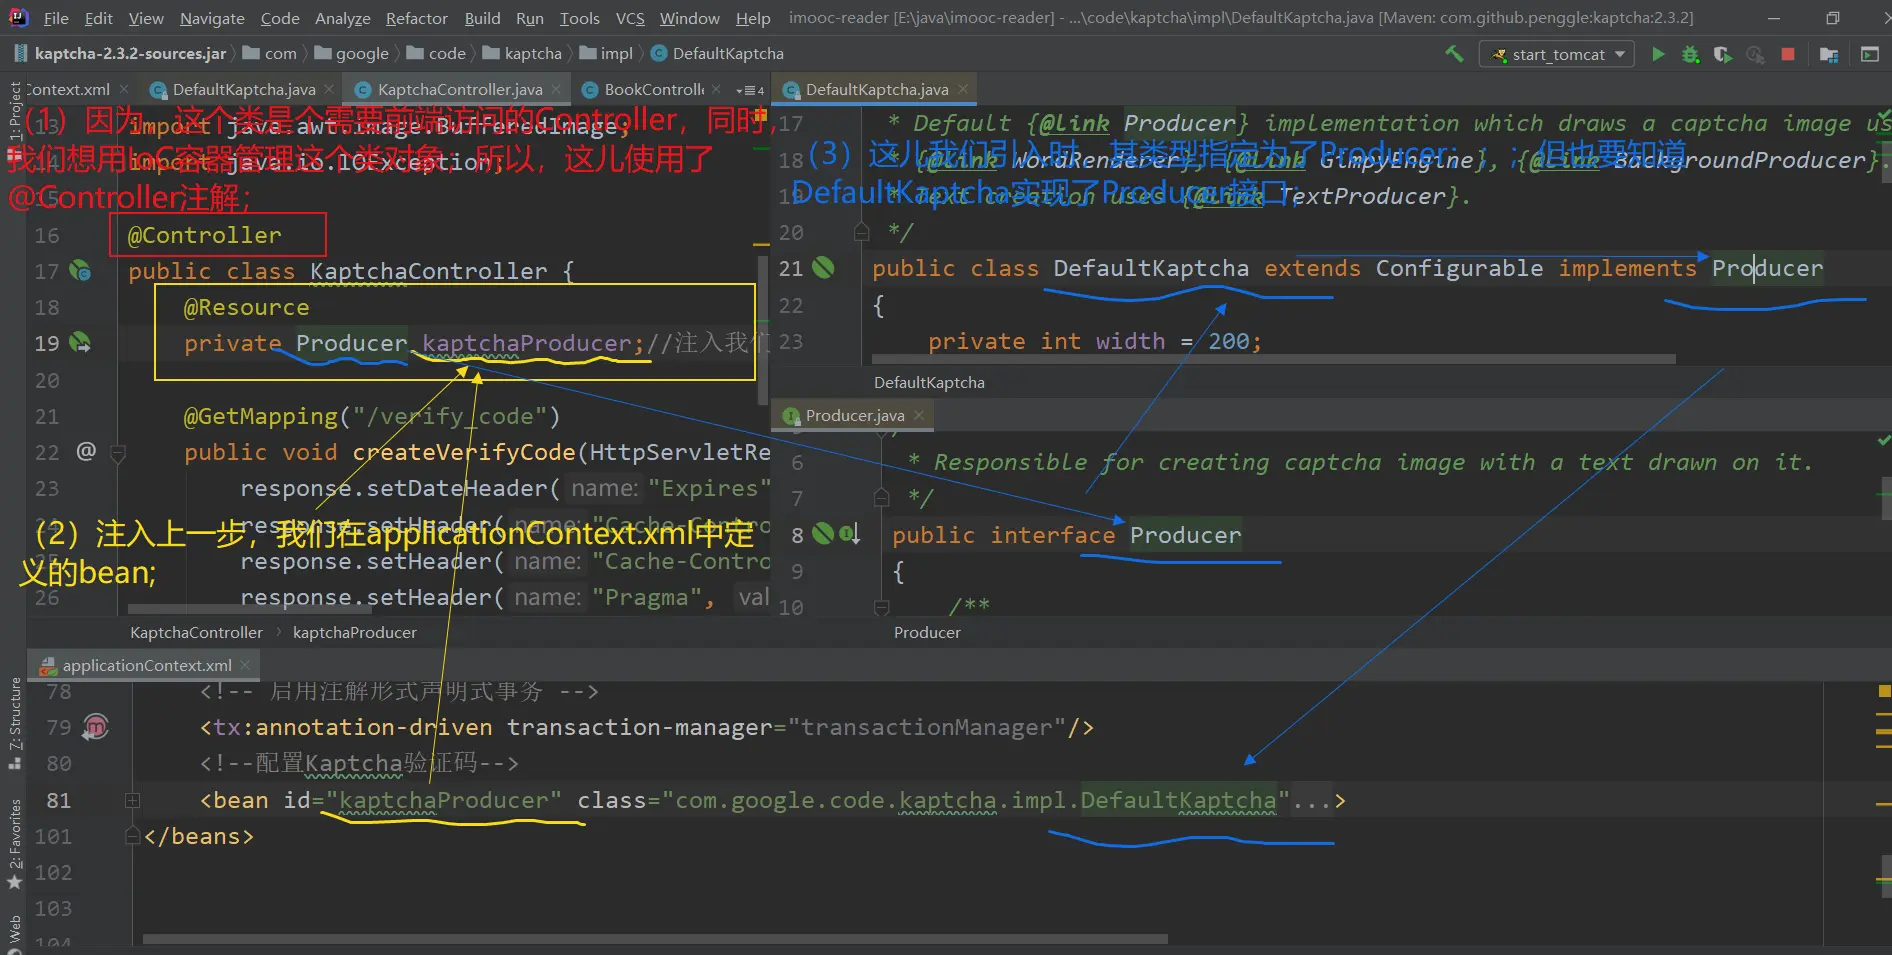Toggle the Structure tool window
The image size is (1892, 955).
[x=14, y=720]
